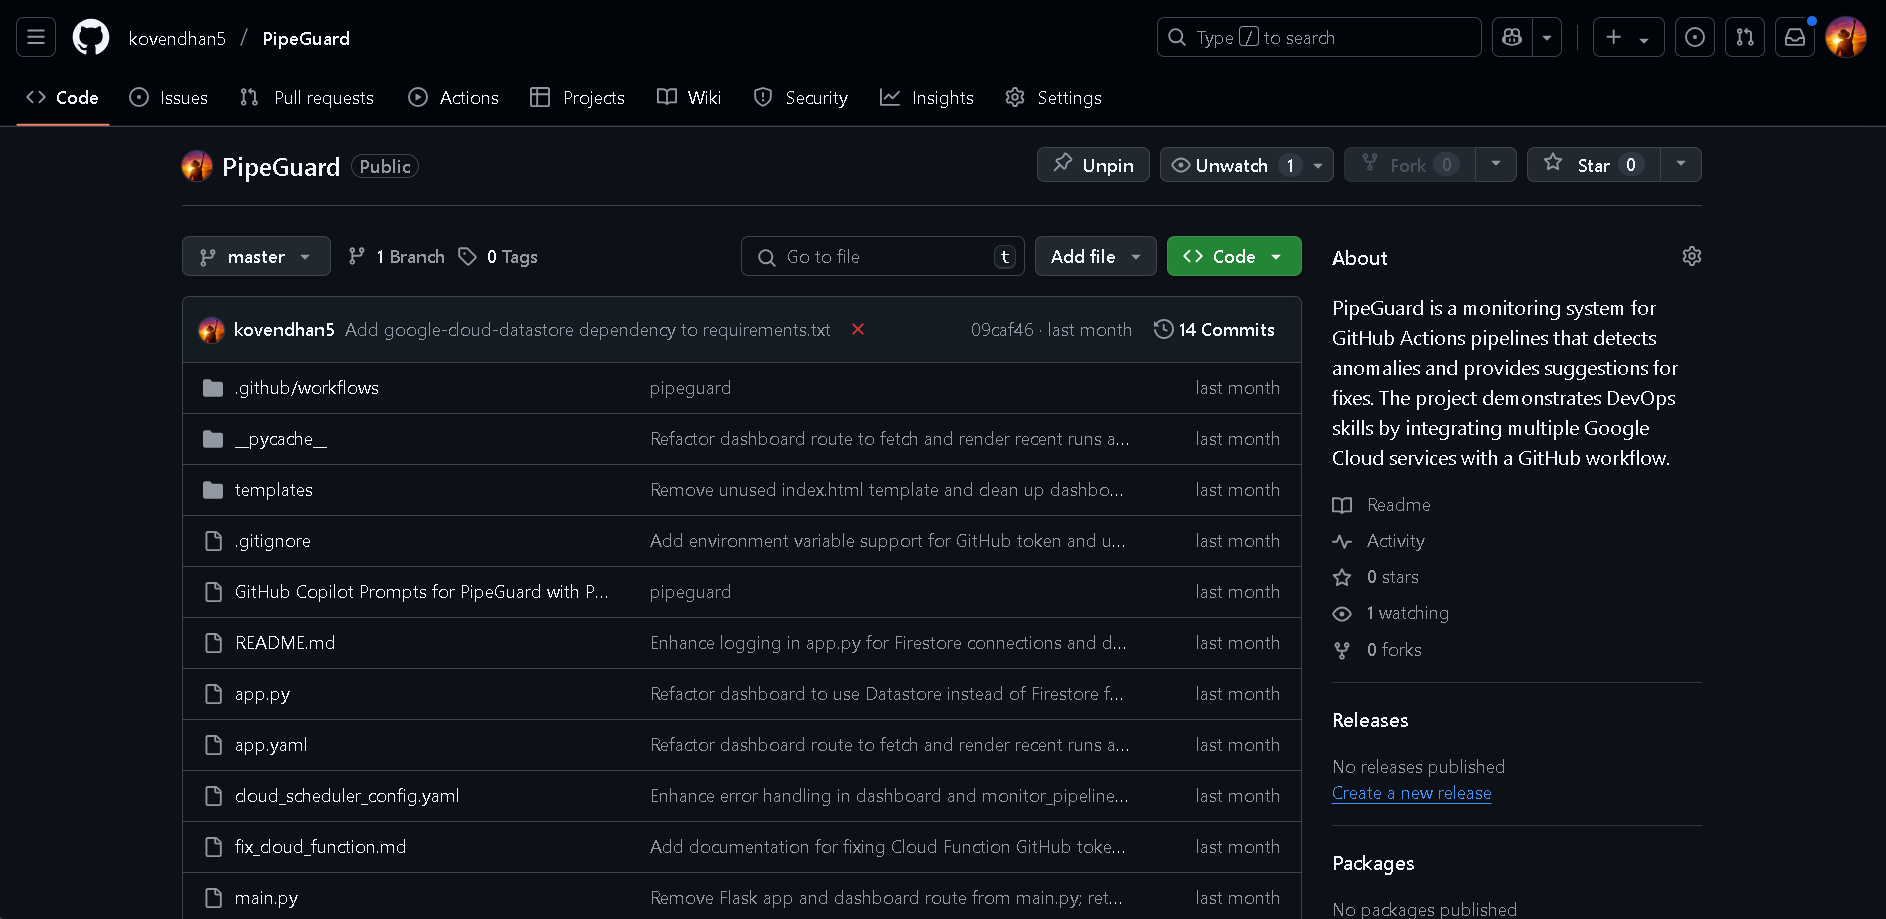Viewport: 1886px width, 919px height.
Task: Open the Create new plus dropdown
Action: [x=1628, y=38]
